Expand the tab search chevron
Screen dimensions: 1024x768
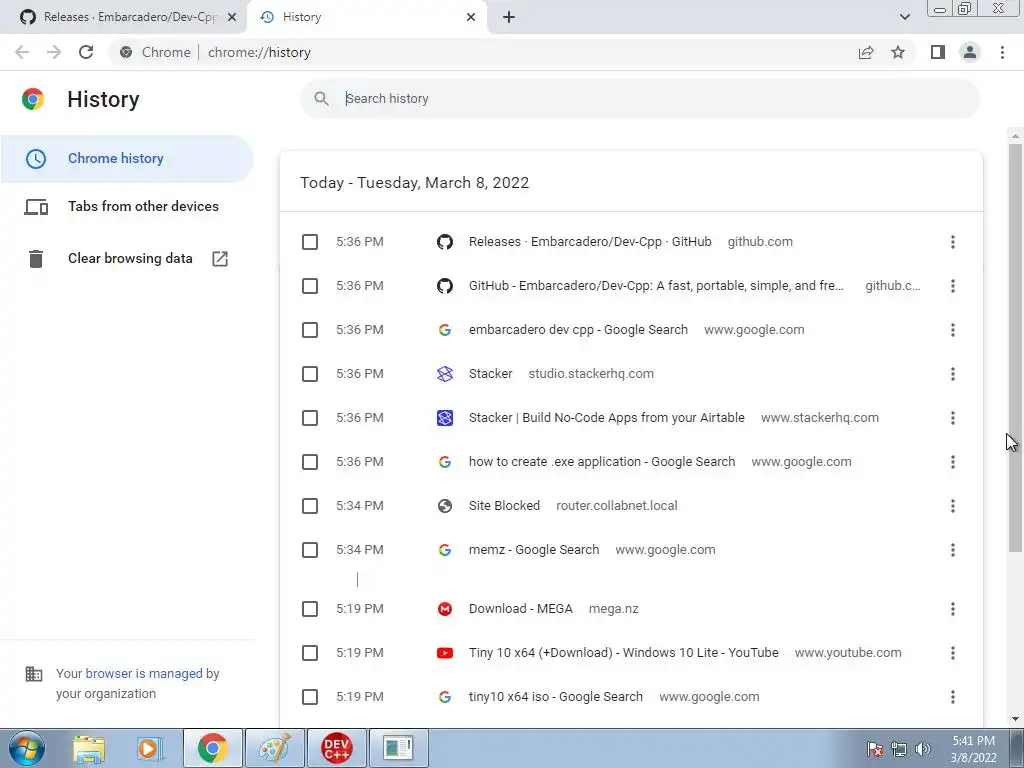[x=904, y=17]
